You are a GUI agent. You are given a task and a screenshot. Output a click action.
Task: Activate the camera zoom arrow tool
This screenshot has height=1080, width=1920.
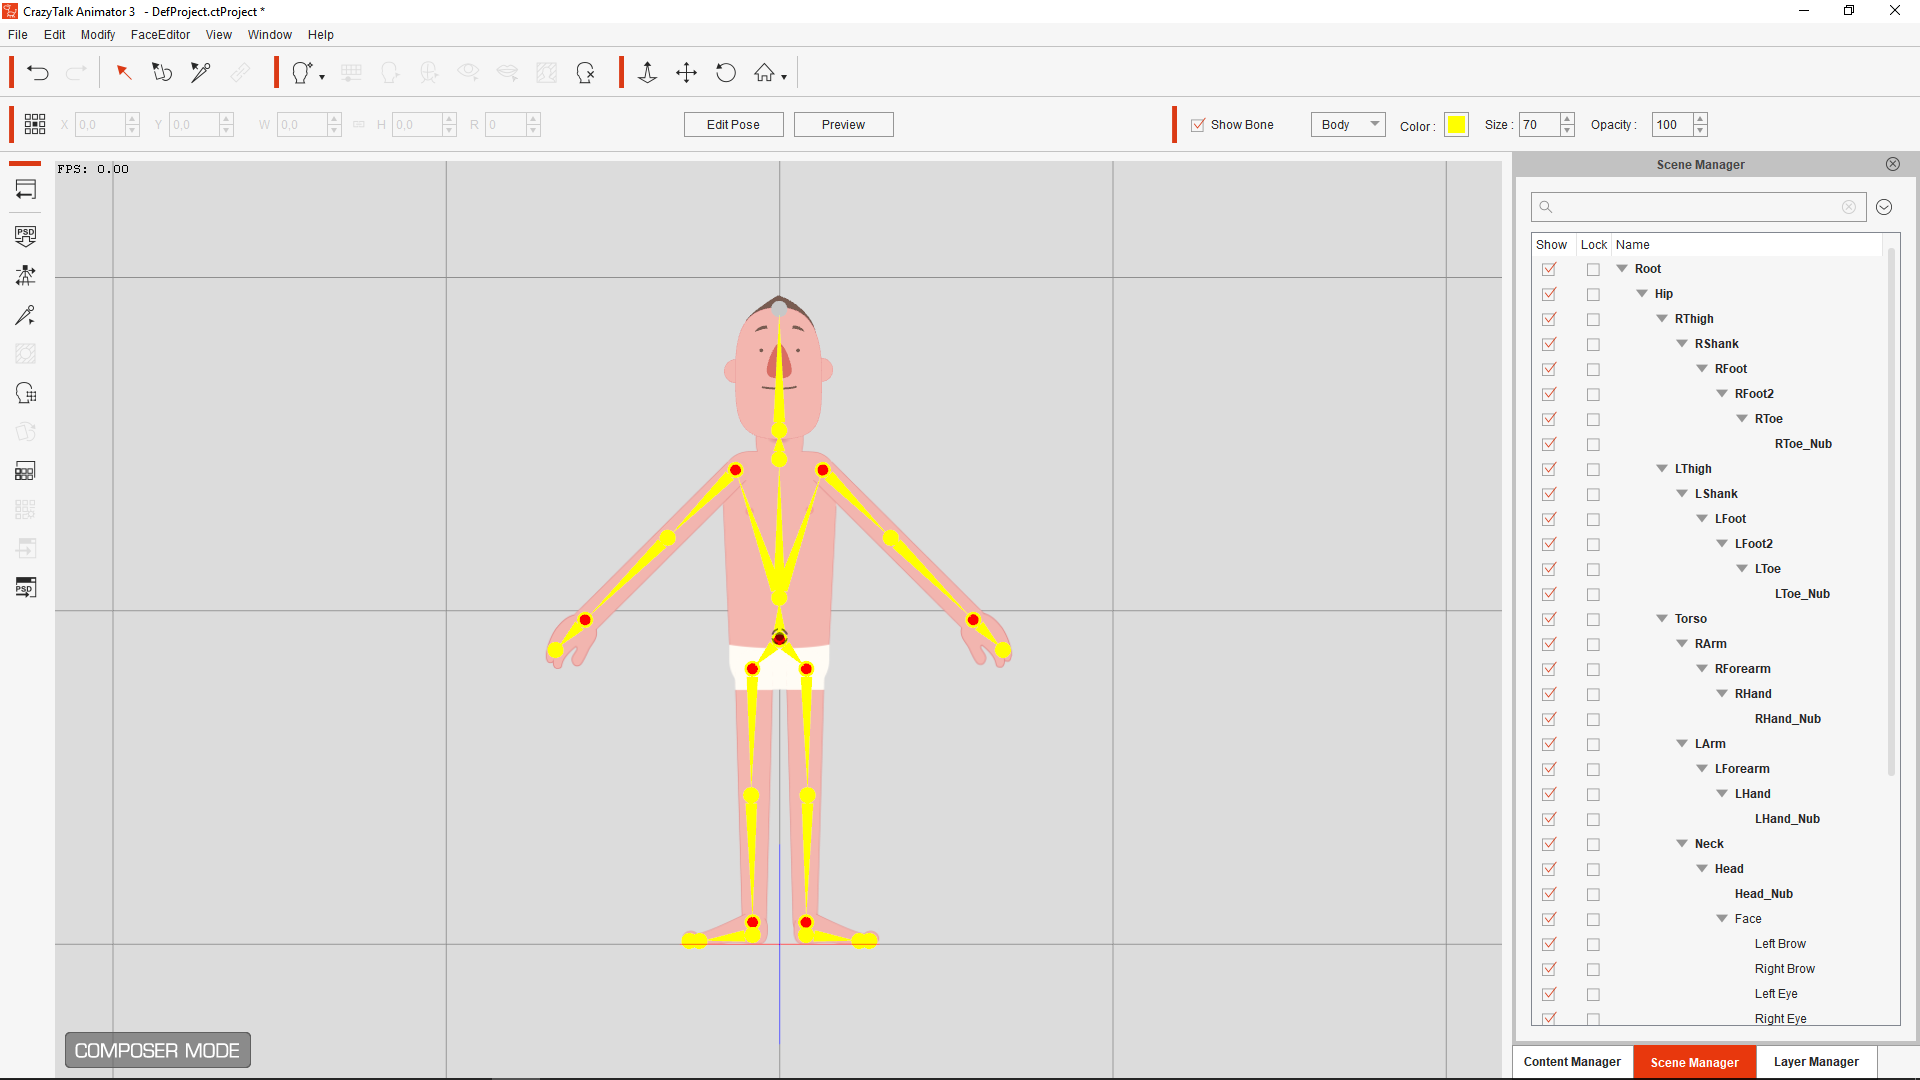click(x=647, y=73)
